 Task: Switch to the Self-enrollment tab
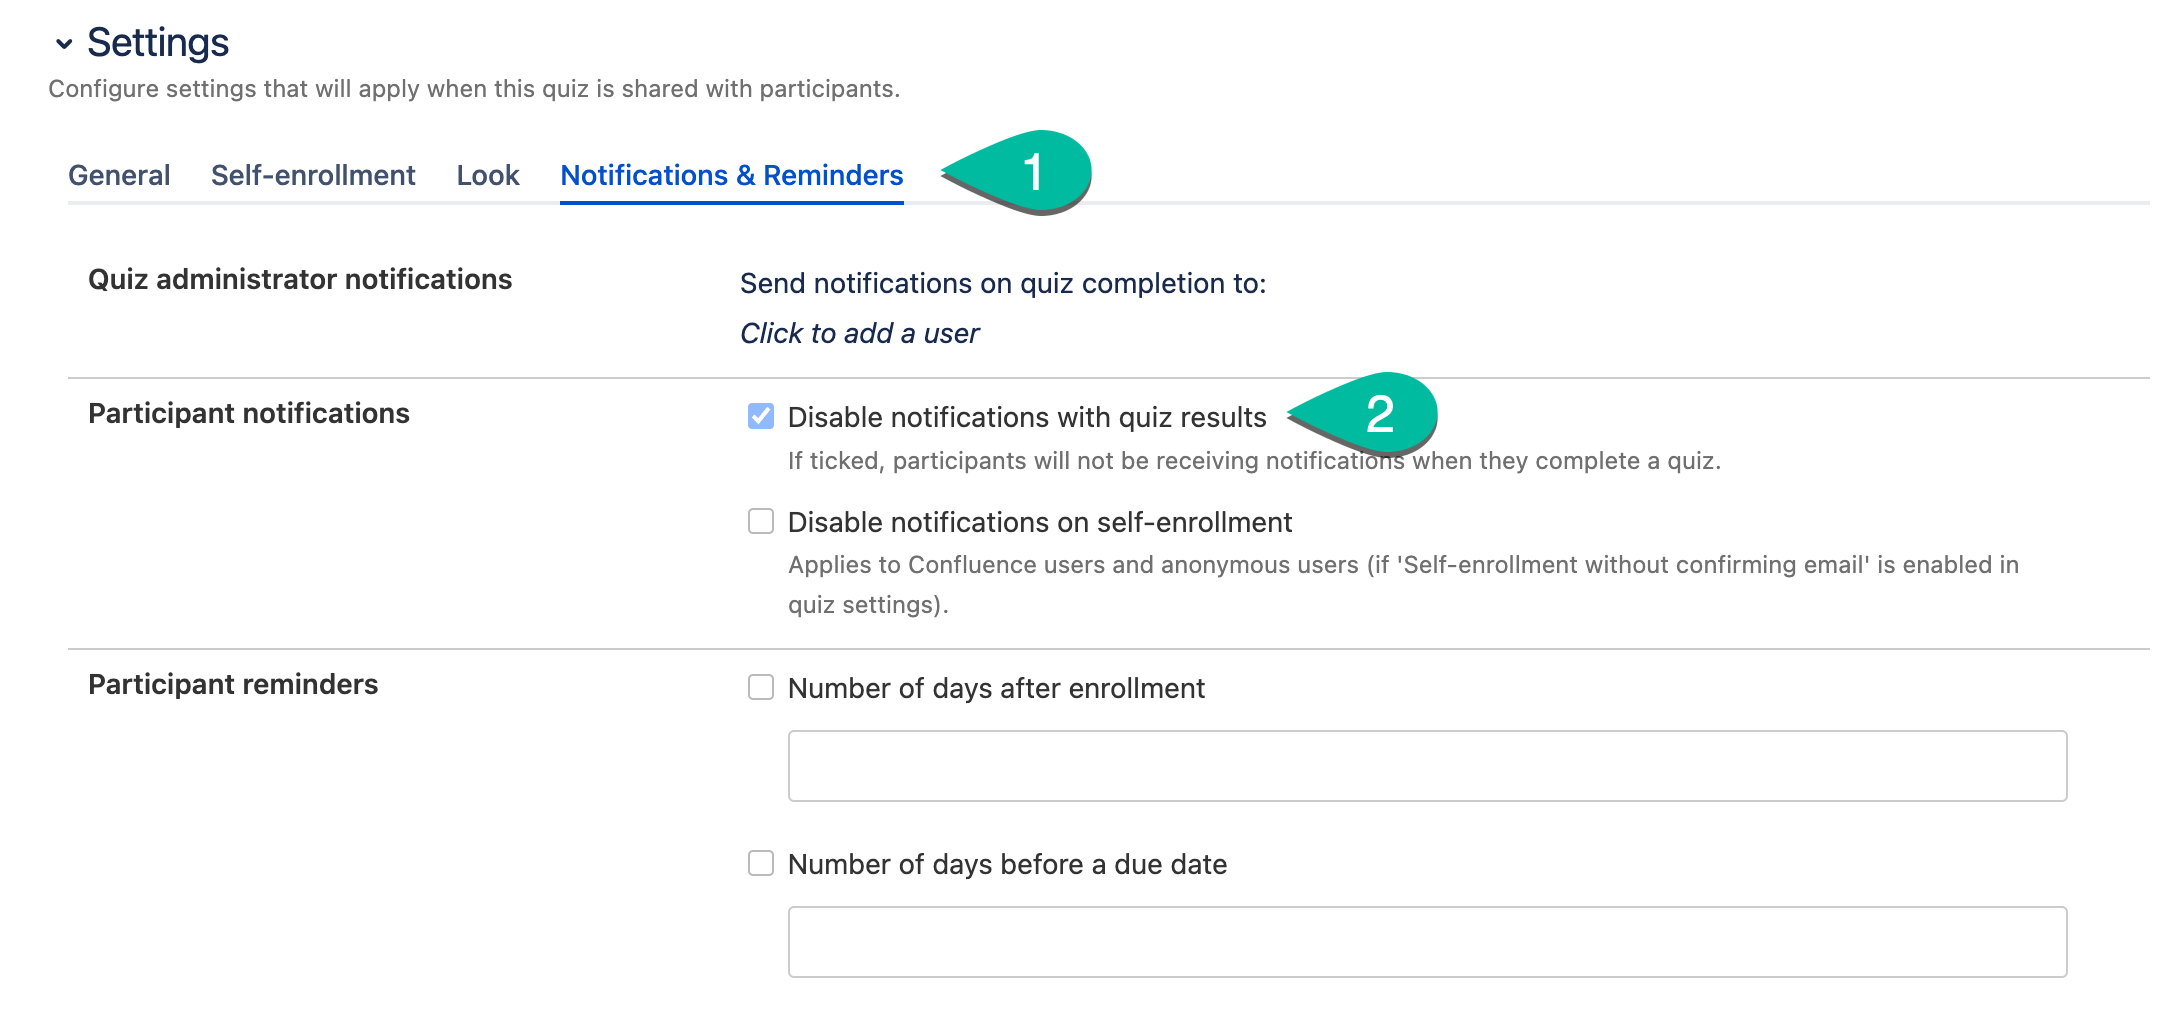(x=313, y=176)
